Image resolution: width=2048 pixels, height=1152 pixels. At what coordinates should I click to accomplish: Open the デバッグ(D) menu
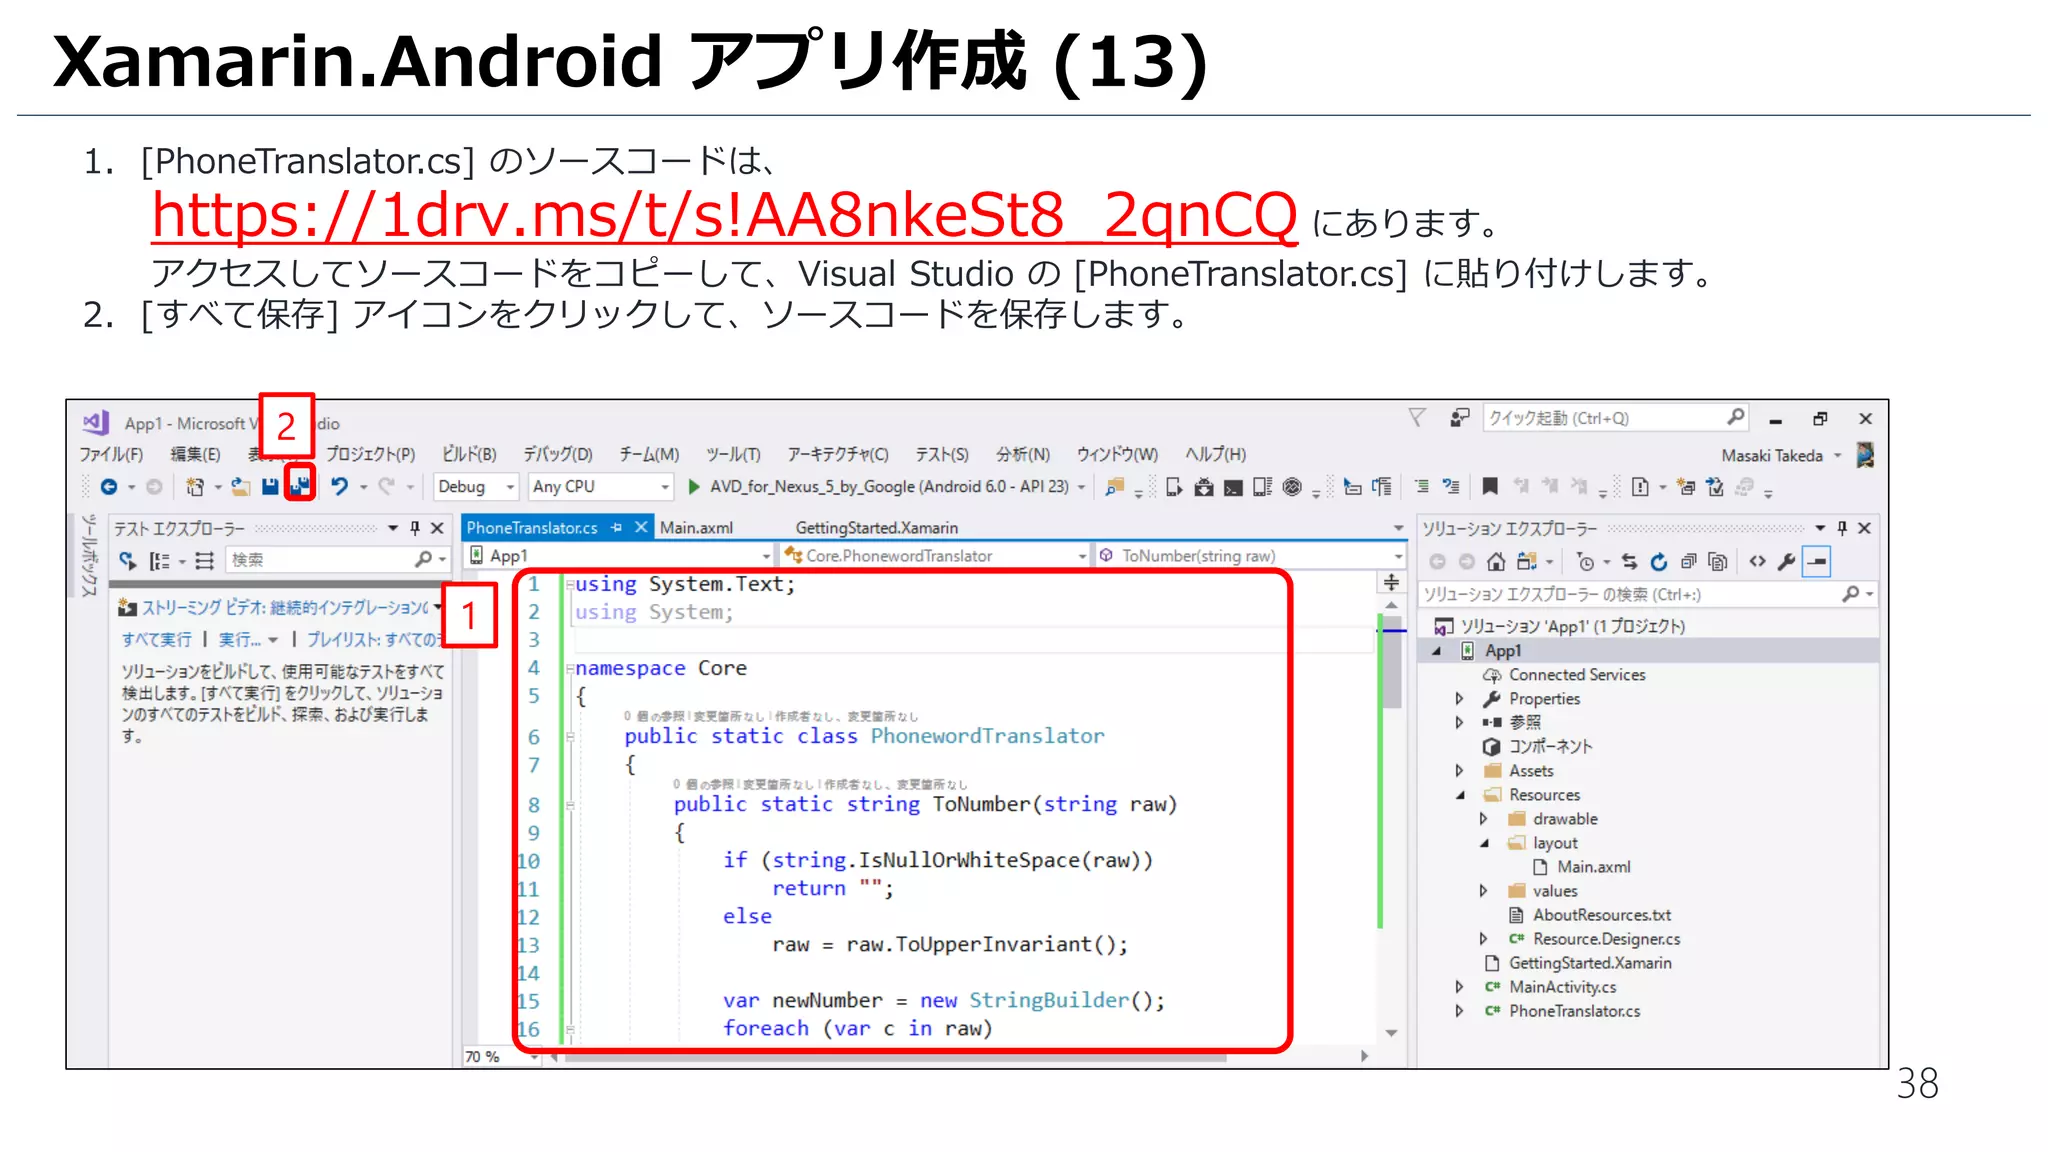(x=557, y=454)
